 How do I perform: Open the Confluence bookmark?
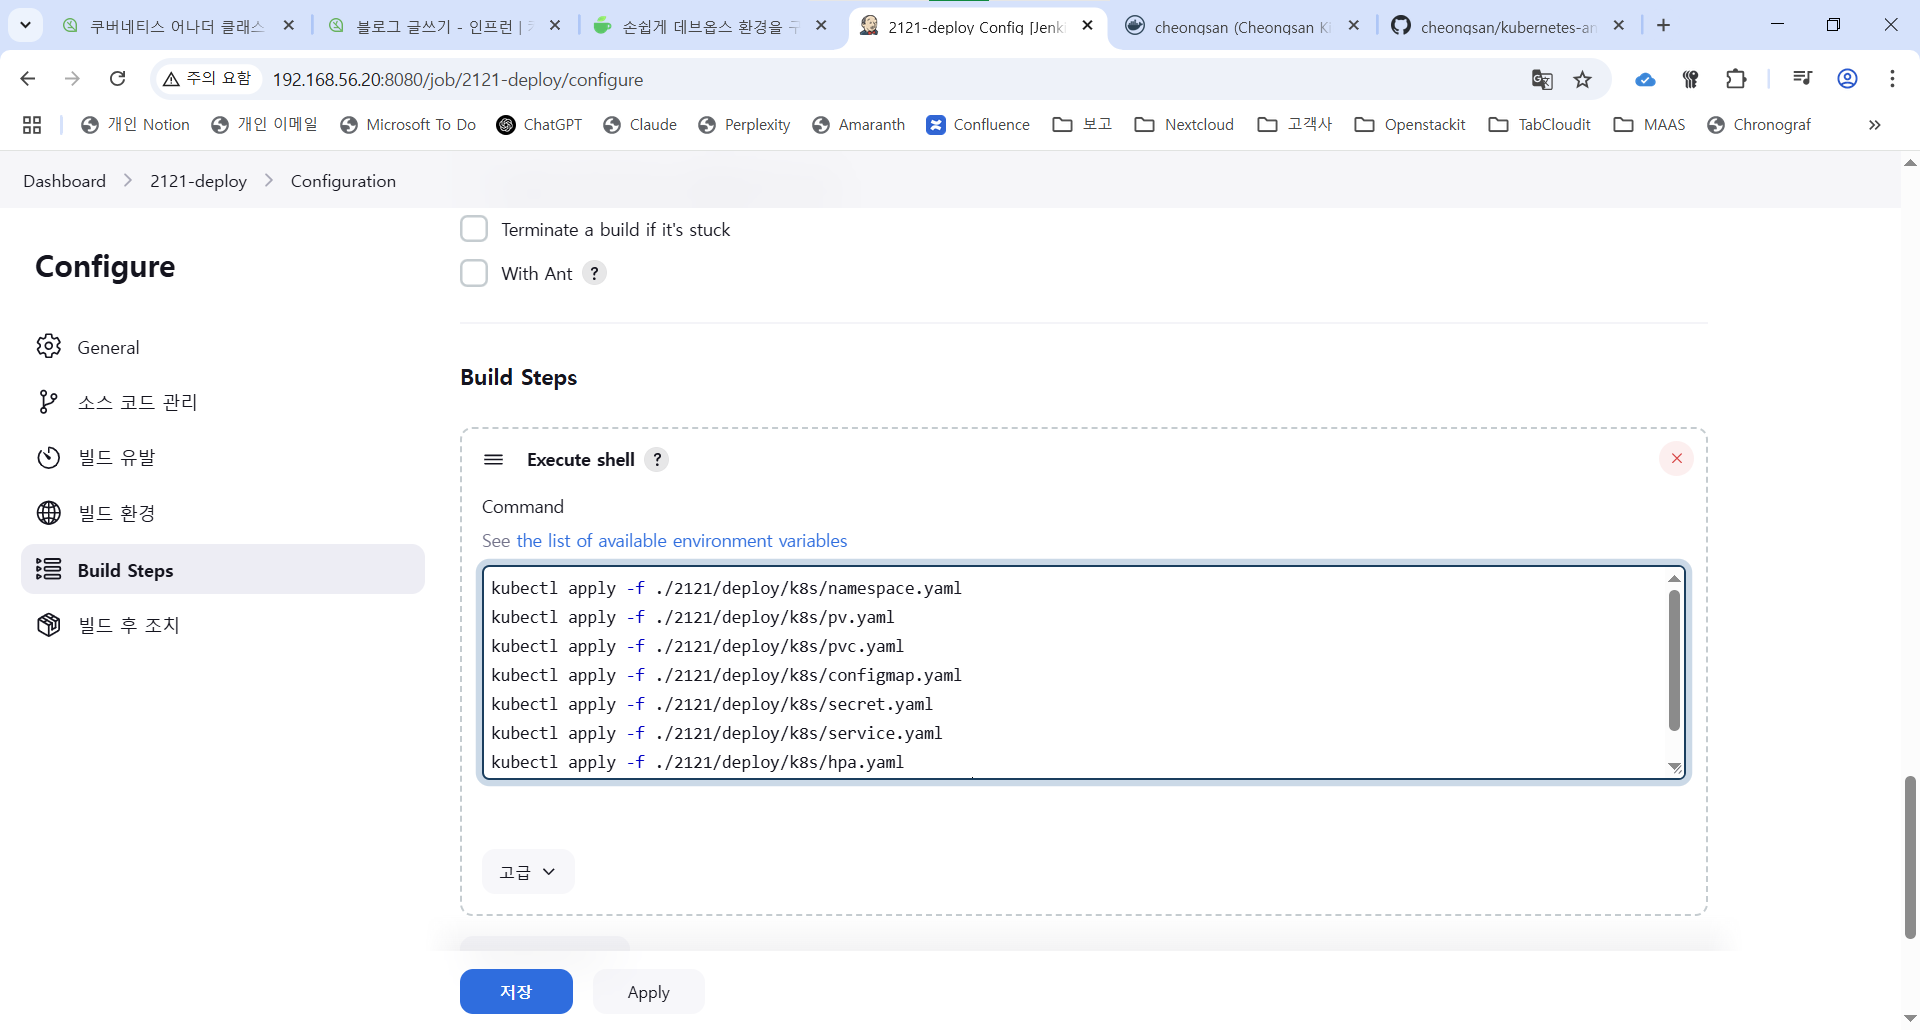pyautogui.click(x=978, y=125)
